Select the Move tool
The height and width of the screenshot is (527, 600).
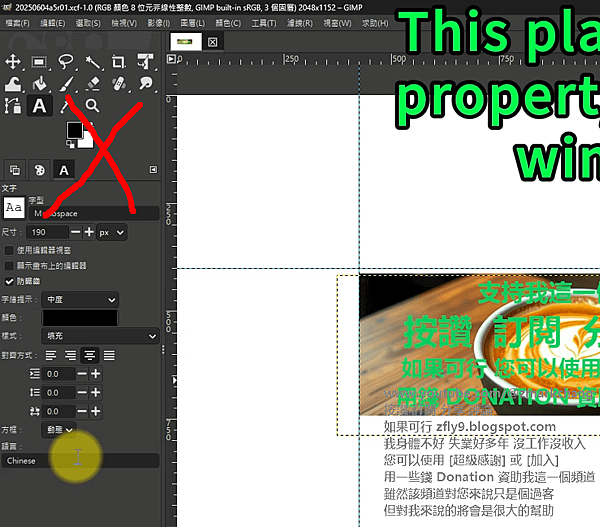pyautogui.click(x=13, y=62)
